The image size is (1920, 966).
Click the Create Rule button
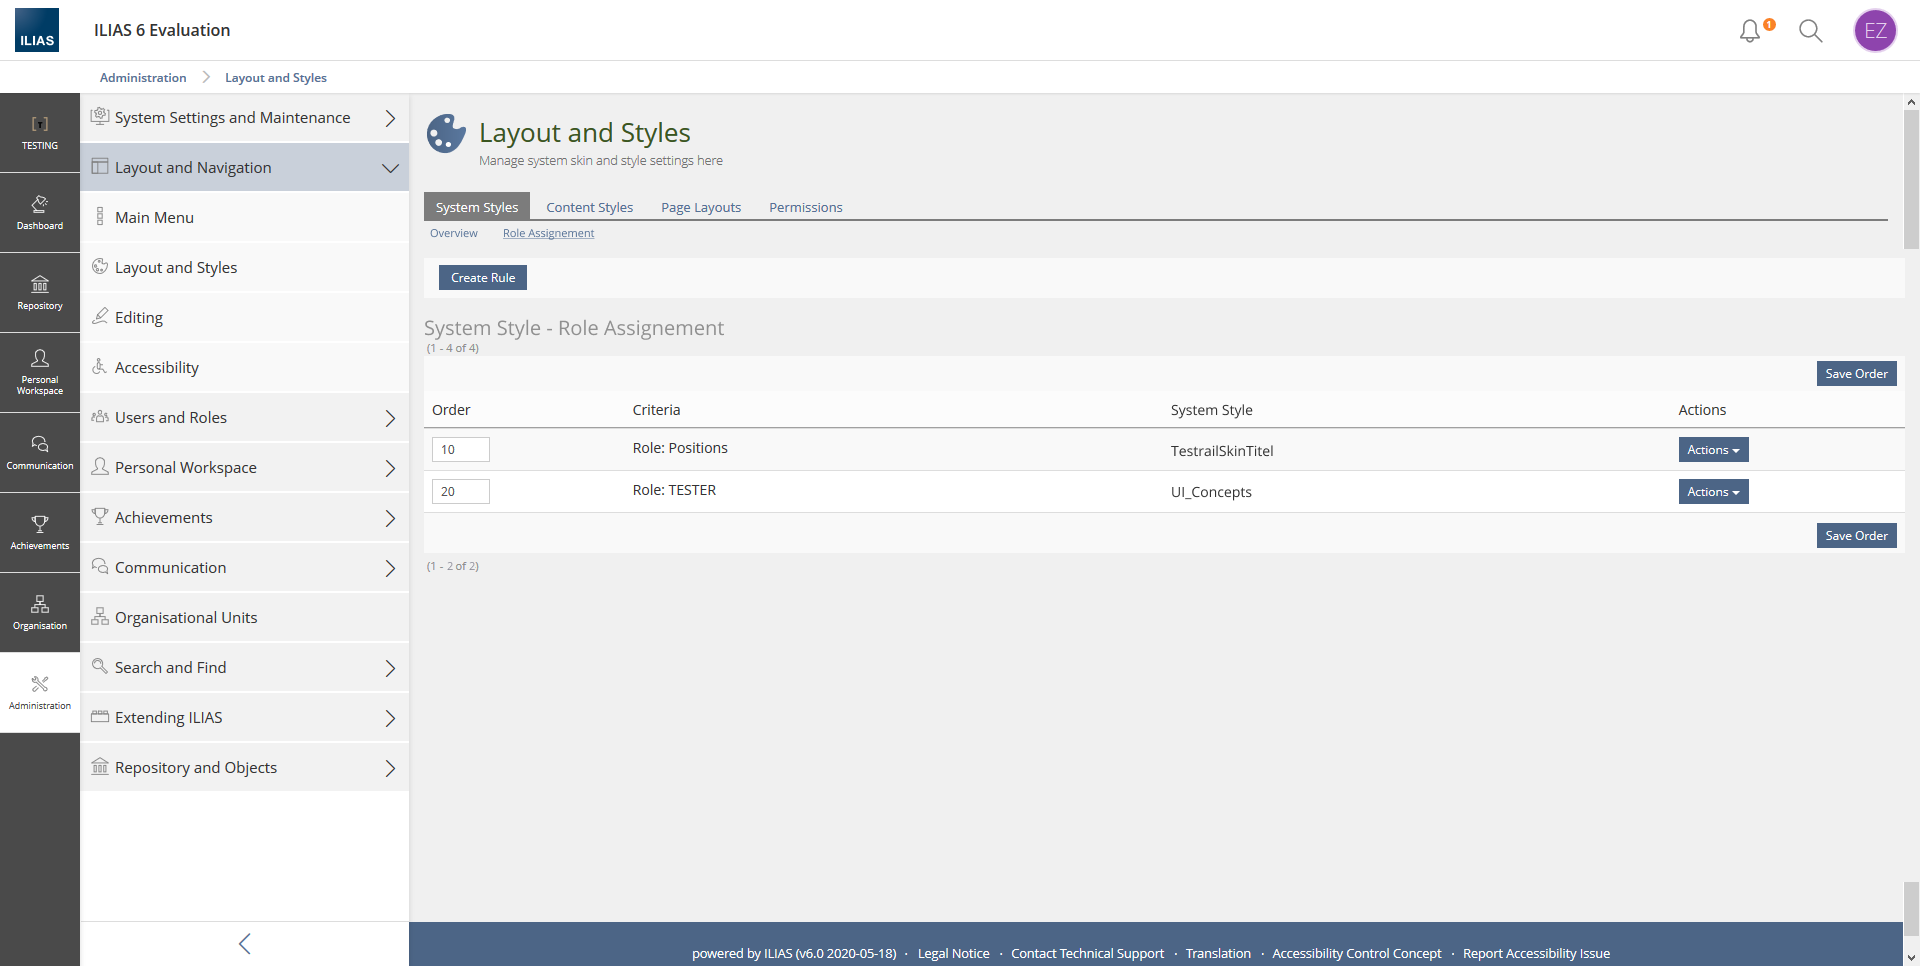(483, 278)
